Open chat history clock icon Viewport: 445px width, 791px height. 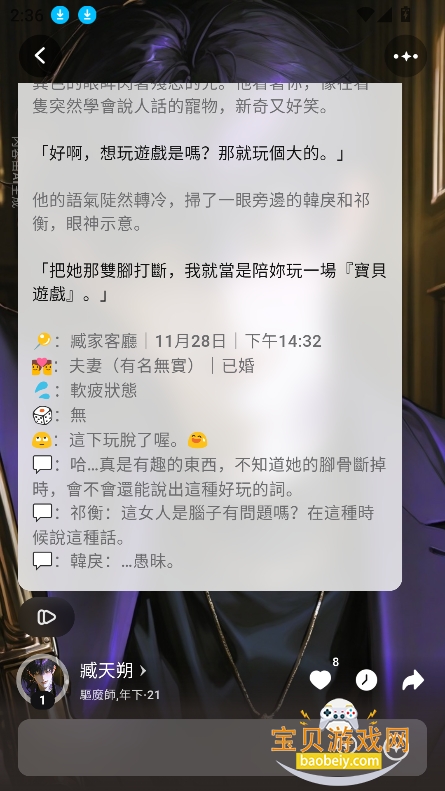point(366,680)
